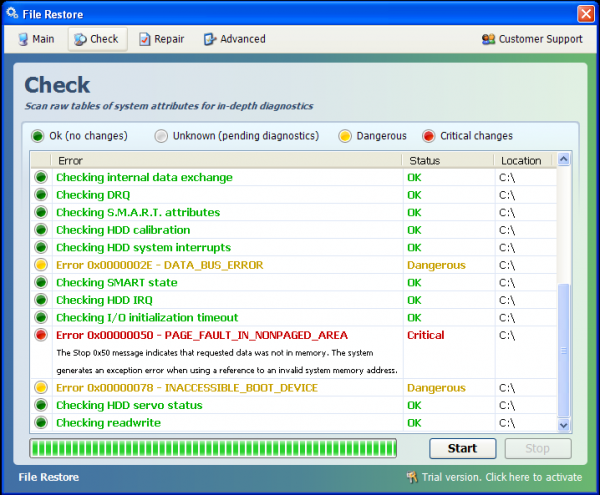600x495 pixels.
Task: Click green icon beside Checking HDD IRQ
Action: point(41,300)
